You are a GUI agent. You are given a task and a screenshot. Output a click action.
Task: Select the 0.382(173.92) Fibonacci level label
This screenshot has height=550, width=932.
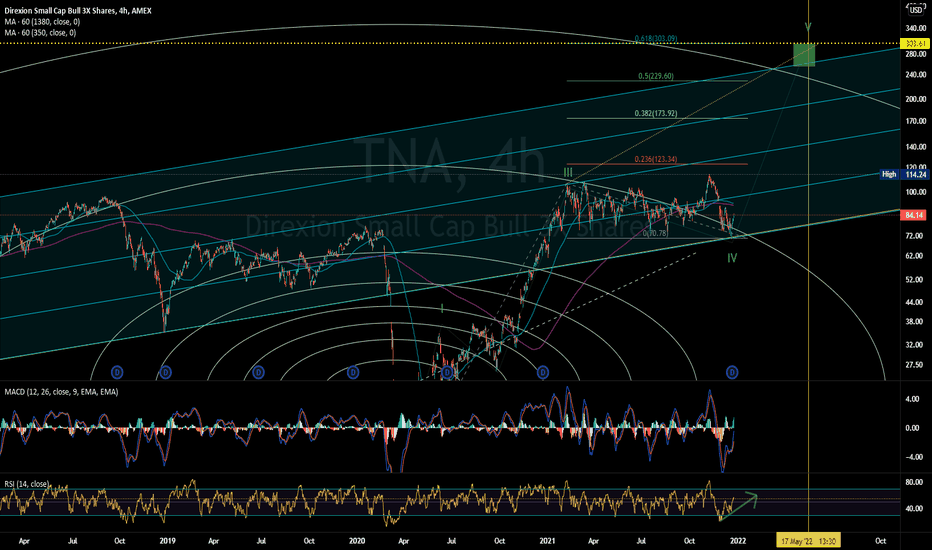point(656,114)
